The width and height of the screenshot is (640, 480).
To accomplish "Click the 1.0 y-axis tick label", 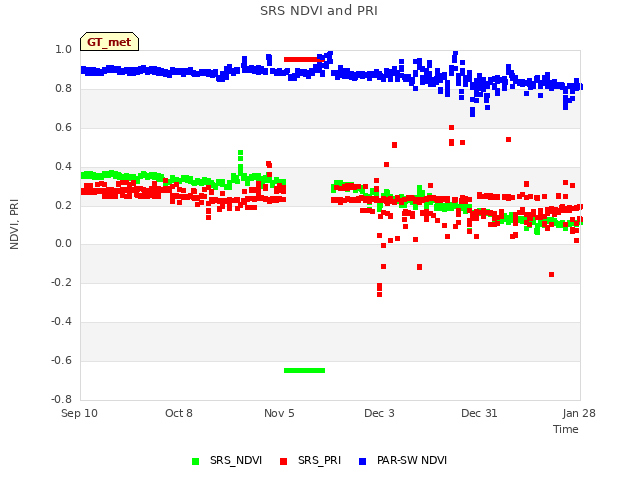I will coord(63,49).
